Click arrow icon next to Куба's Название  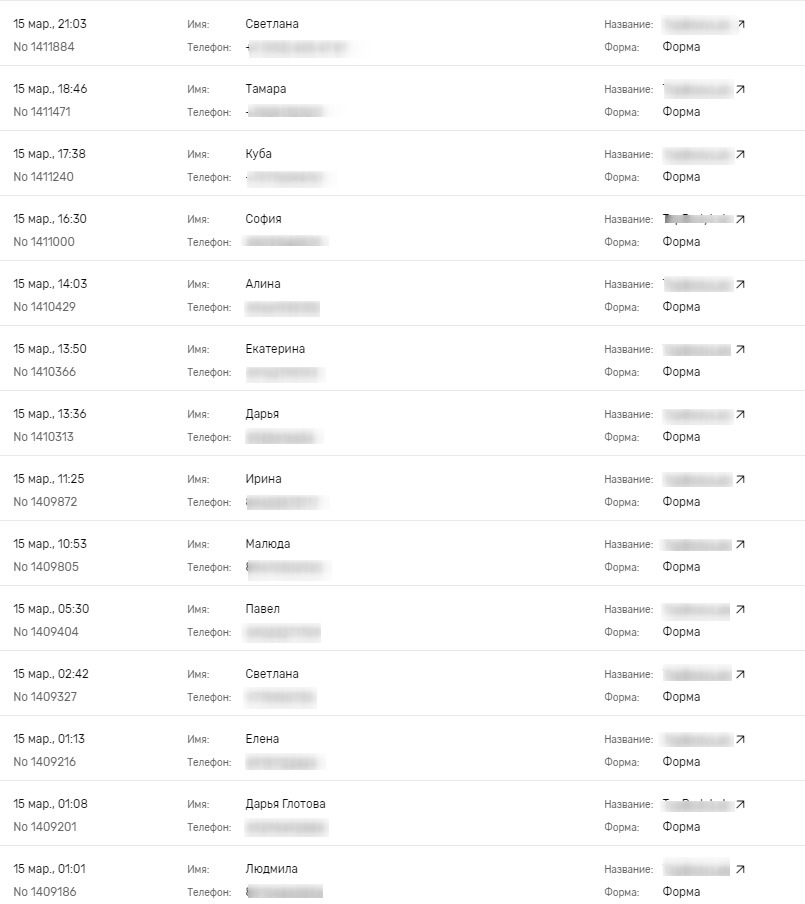point(740,155)
